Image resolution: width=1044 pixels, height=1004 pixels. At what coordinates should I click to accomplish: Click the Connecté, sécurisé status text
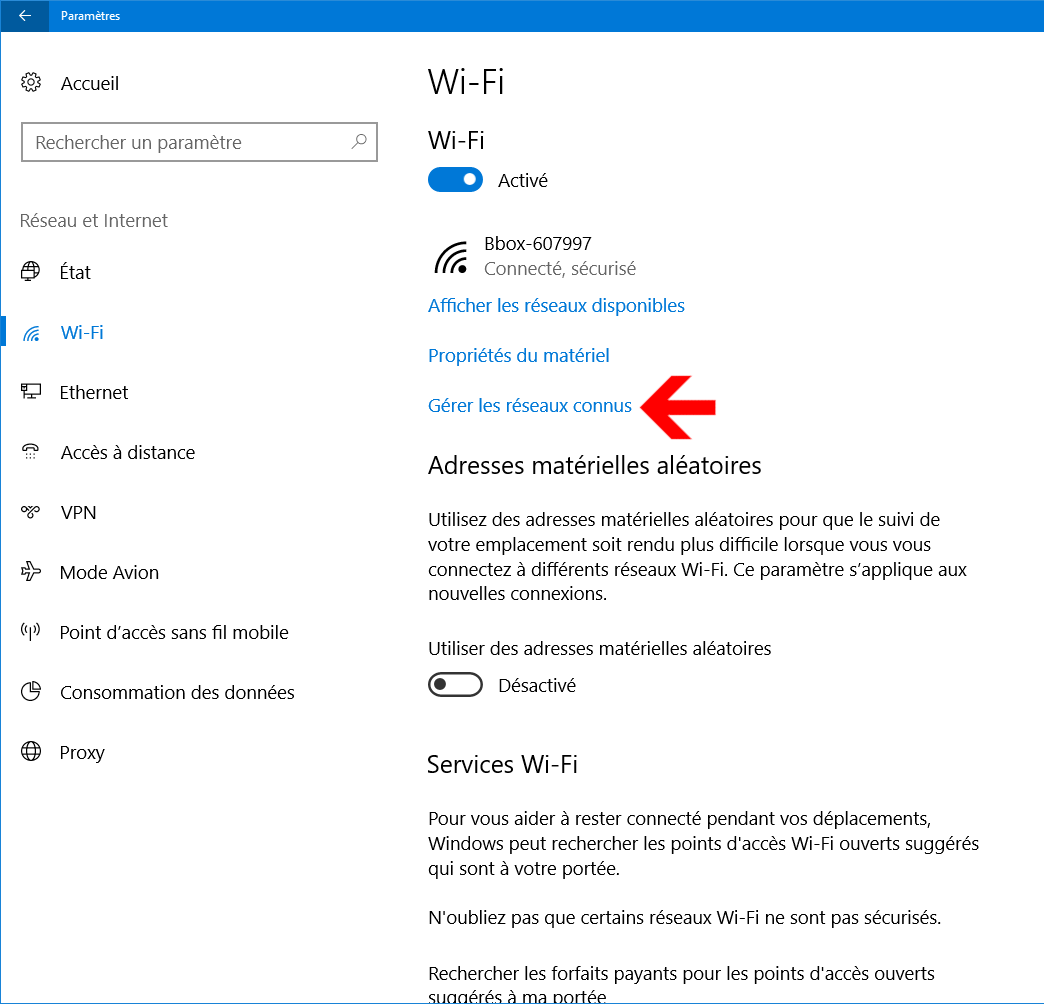click(x=559, y=268)
